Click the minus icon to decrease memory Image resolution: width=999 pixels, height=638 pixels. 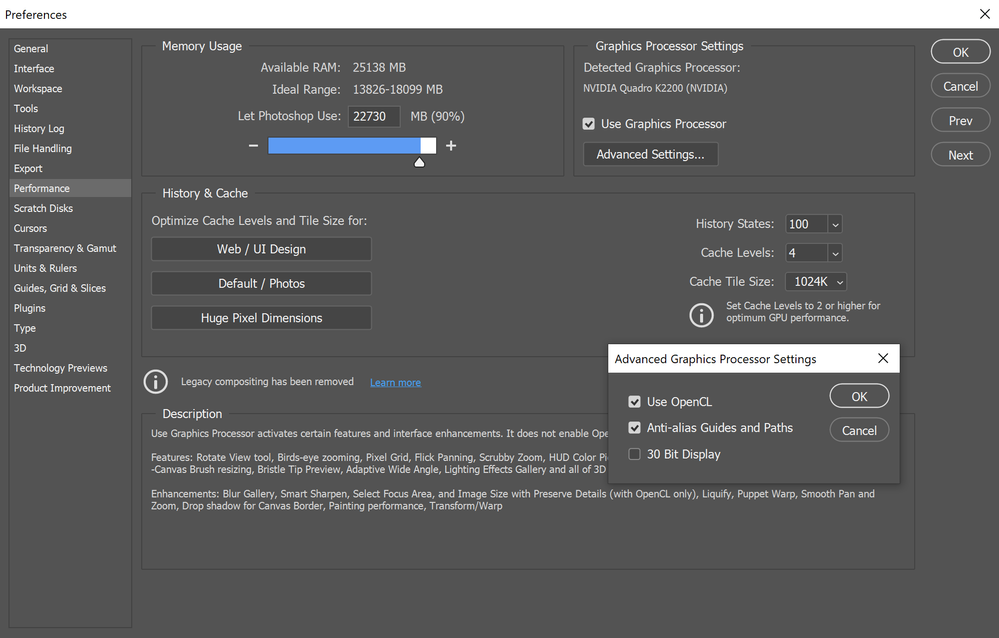254,146
